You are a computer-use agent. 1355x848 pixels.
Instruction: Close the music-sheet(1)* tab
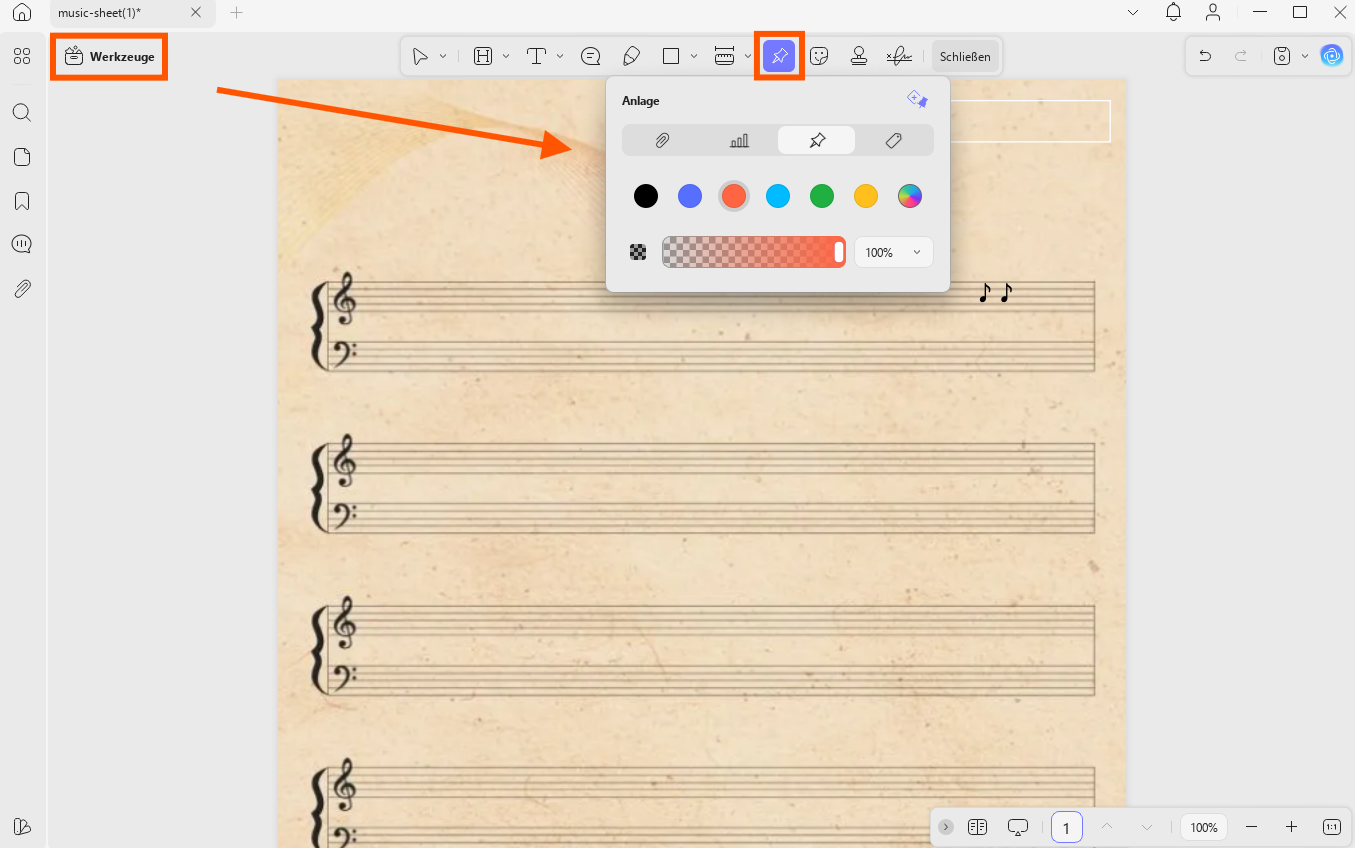pyautogui.click(x=196, y=12)
